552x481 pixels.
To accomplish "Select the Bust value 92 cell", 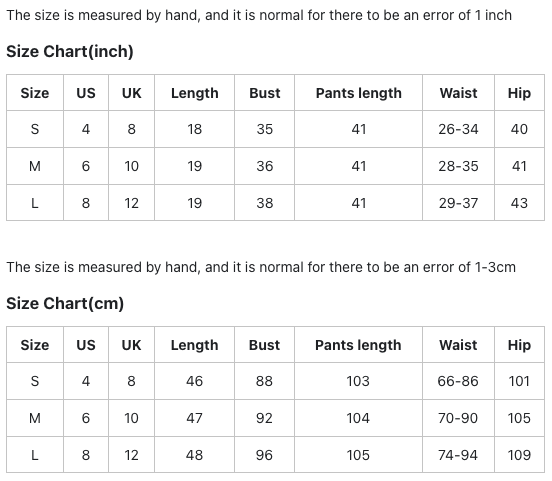I will 265,418.
